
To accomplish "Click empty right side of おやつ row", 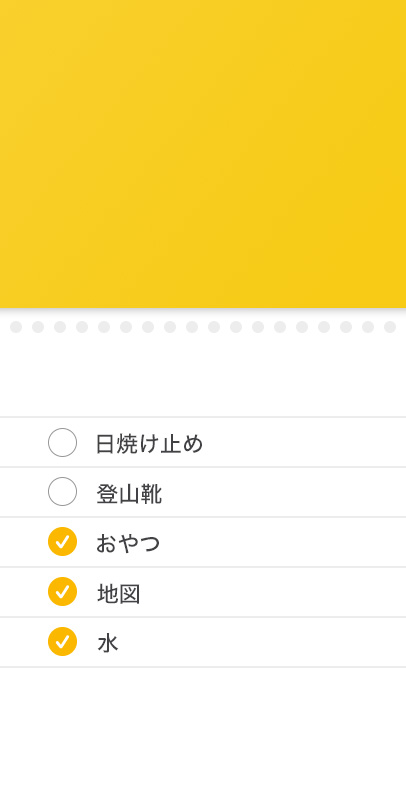I will [285, 542].
